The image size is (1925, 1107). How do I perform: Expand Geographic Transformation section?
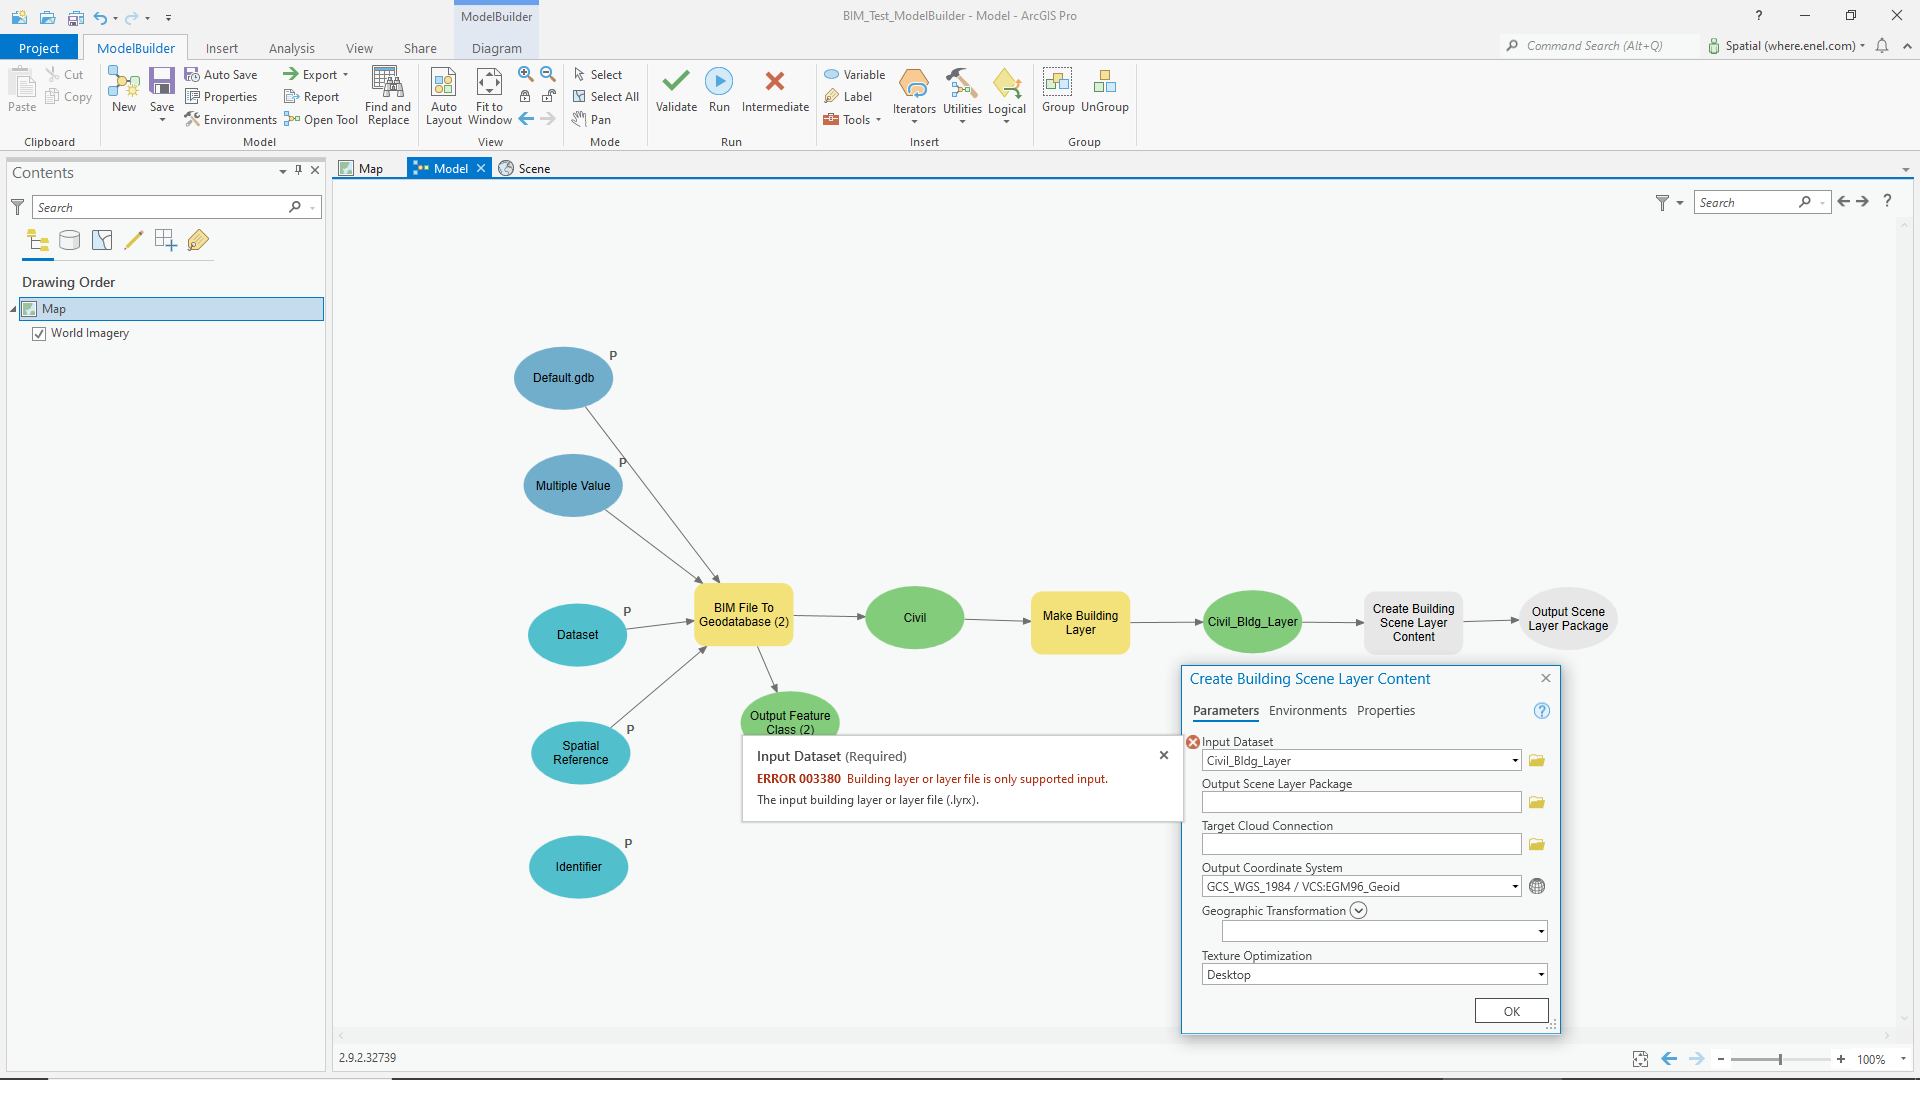[x=1360, y=912]
